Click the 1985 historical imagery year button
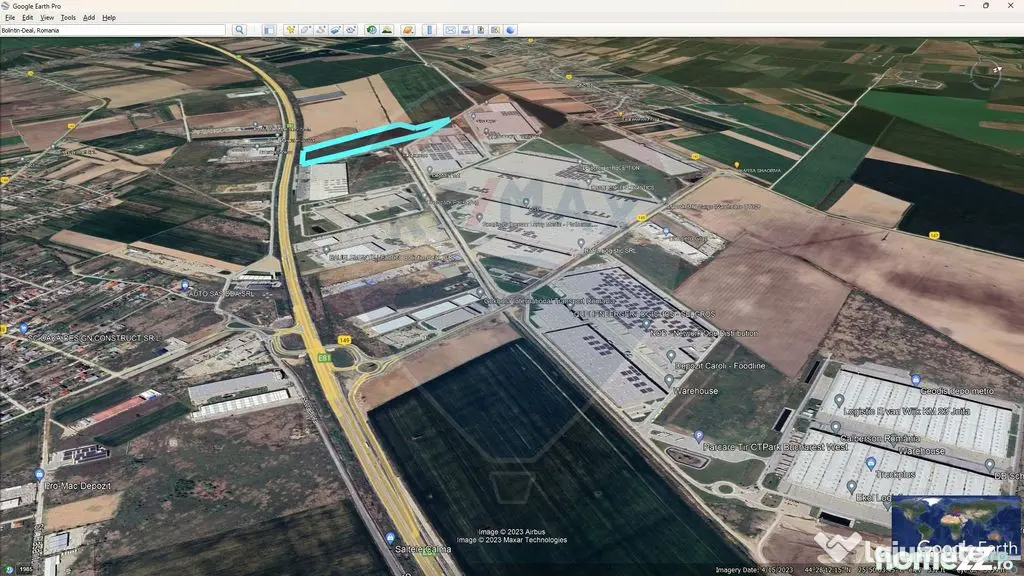This screenshot has width=1024, height=576. (25, 569)
